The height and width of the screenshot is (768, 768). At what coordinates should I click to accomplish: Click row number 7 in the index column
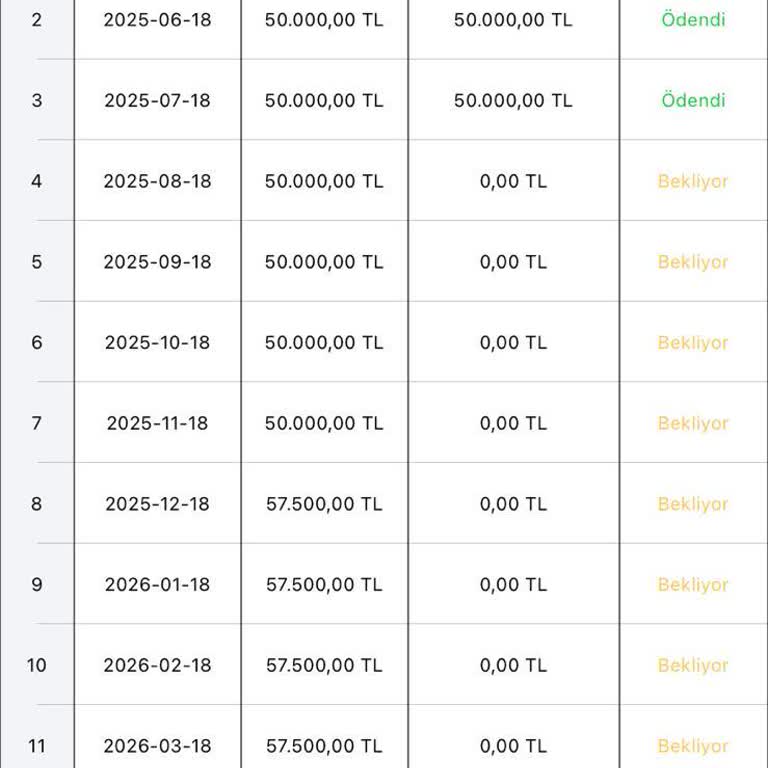(x=37, y=424)
